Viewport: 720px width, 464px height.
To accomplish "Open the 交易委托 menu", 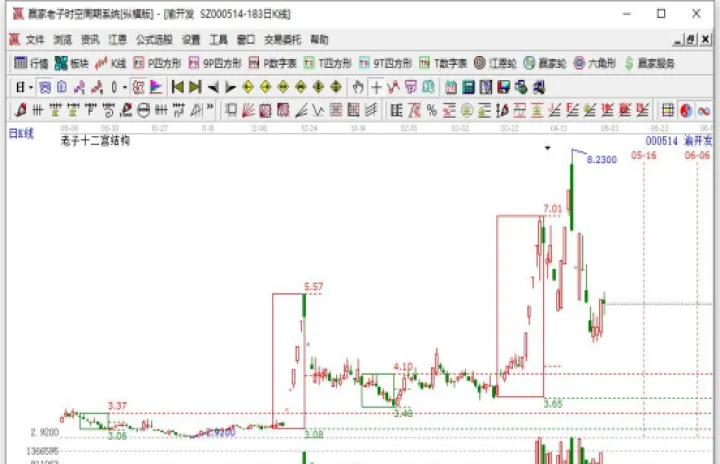I will pos(283,40).
